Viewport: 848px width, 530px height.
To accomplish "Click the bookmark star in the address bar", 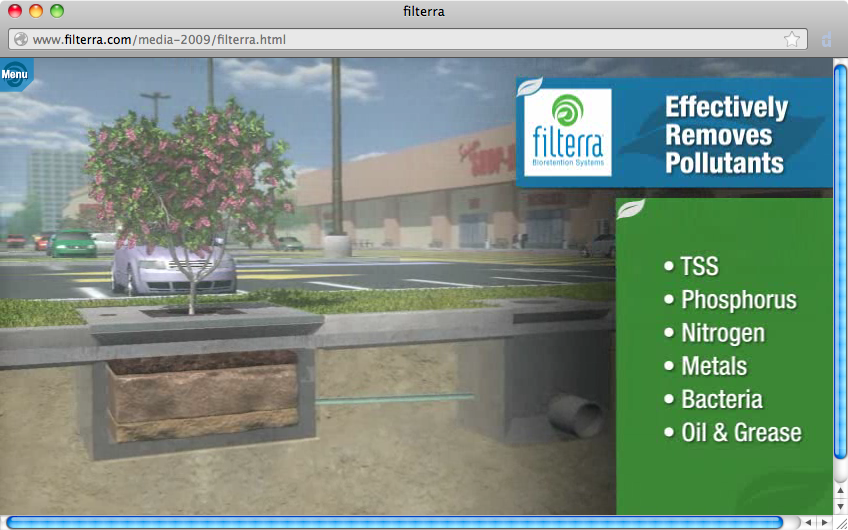I will (x=791, y=40).
